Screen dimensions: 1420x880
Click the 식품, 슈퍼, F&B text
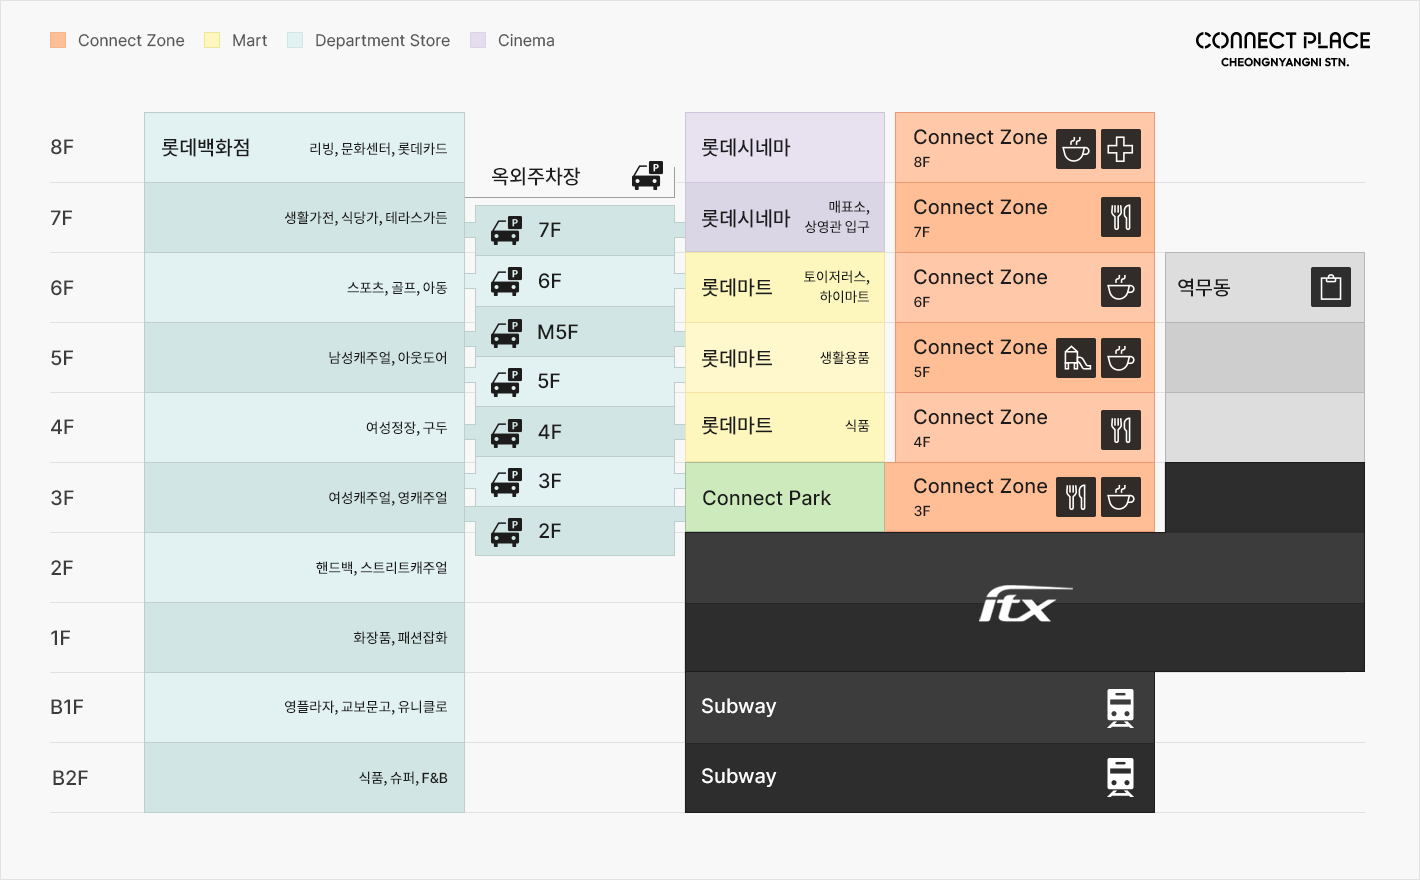pos(403,777)
